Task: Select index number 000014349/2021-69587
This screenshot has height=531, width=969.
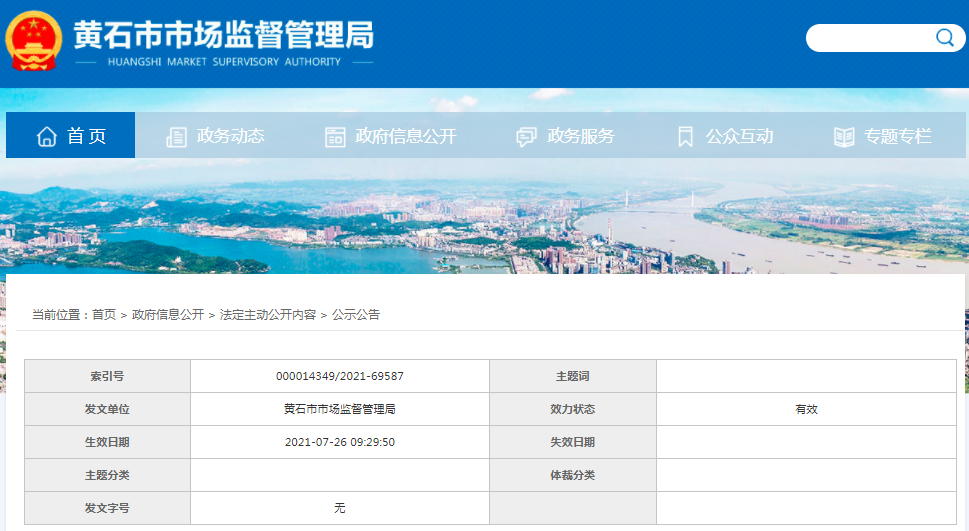Action: 340,376
